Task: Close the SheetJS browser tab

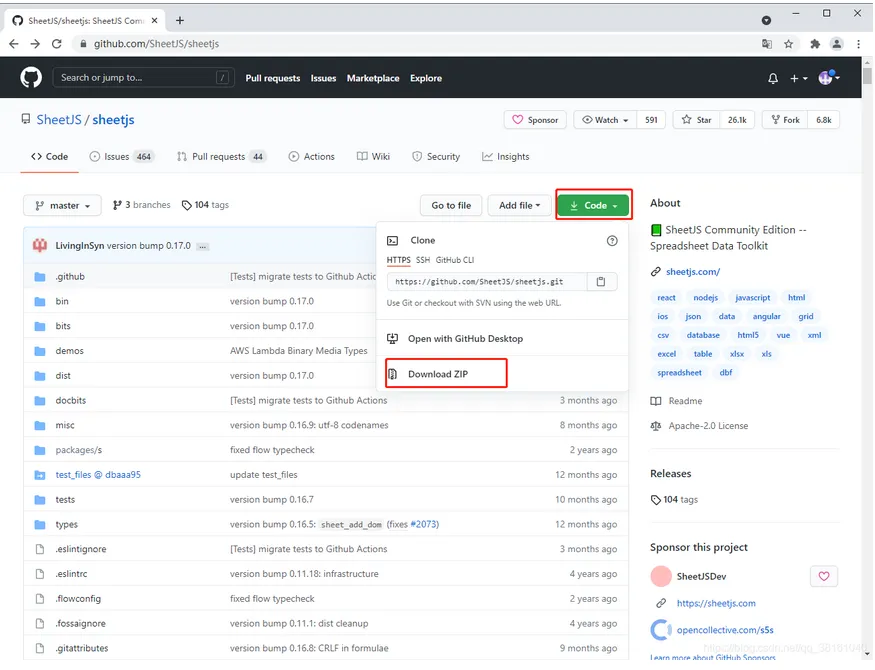Action: click(155, 21)
